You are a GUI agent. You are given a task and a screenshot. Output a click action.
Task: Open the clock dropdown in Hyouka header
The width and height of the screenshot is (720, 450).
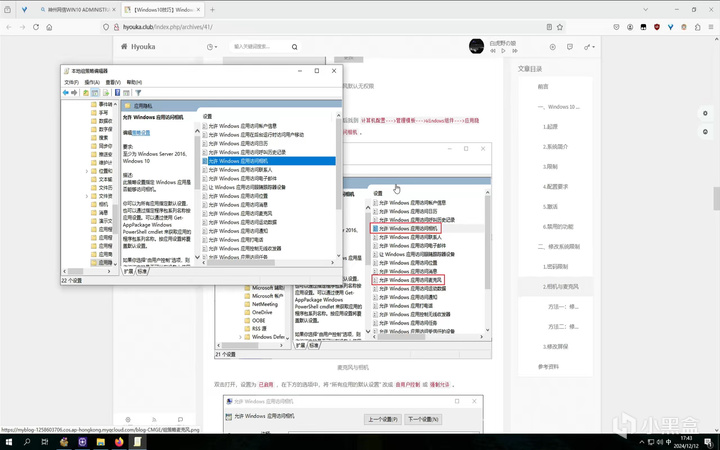click(212, 47)
